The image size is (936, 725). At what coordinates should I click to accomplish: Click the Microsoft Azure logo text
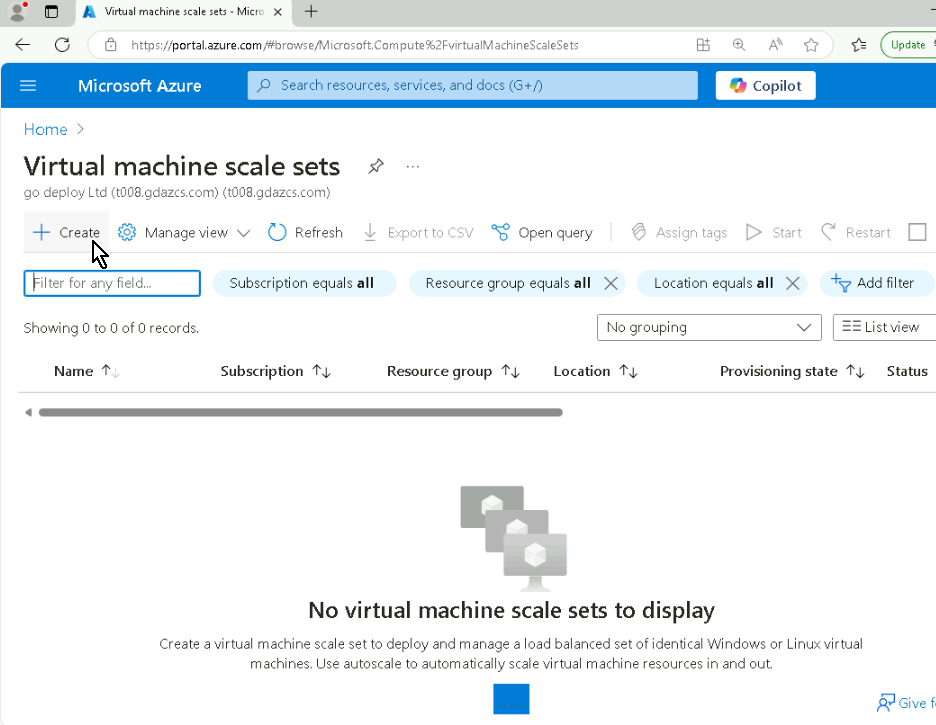(140, 86)
